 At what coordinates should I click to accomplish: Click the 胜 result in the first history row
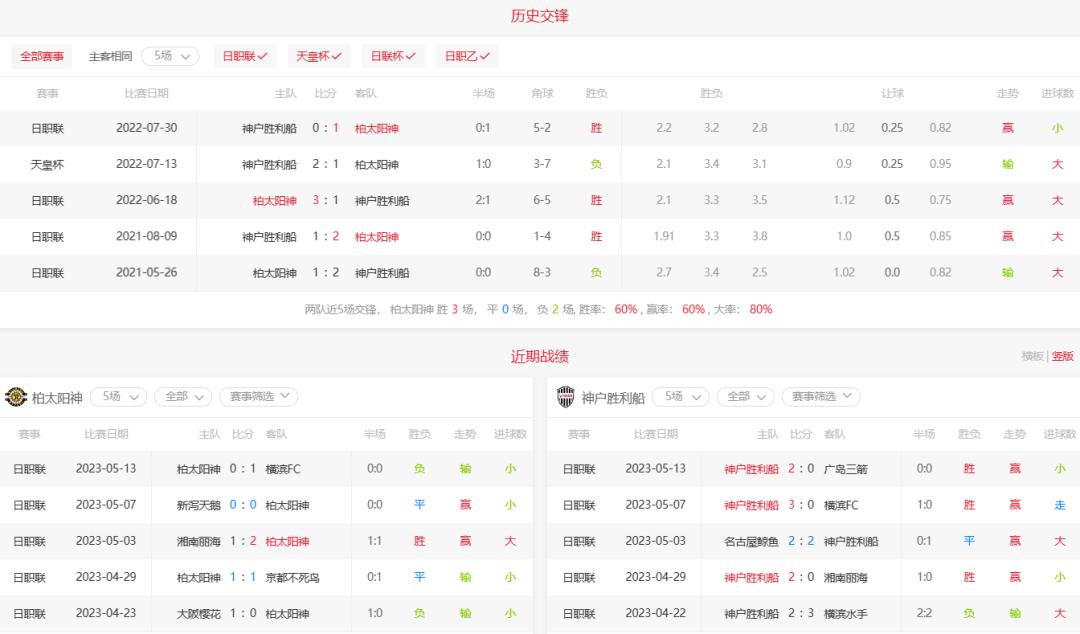(x=596, y=128)
